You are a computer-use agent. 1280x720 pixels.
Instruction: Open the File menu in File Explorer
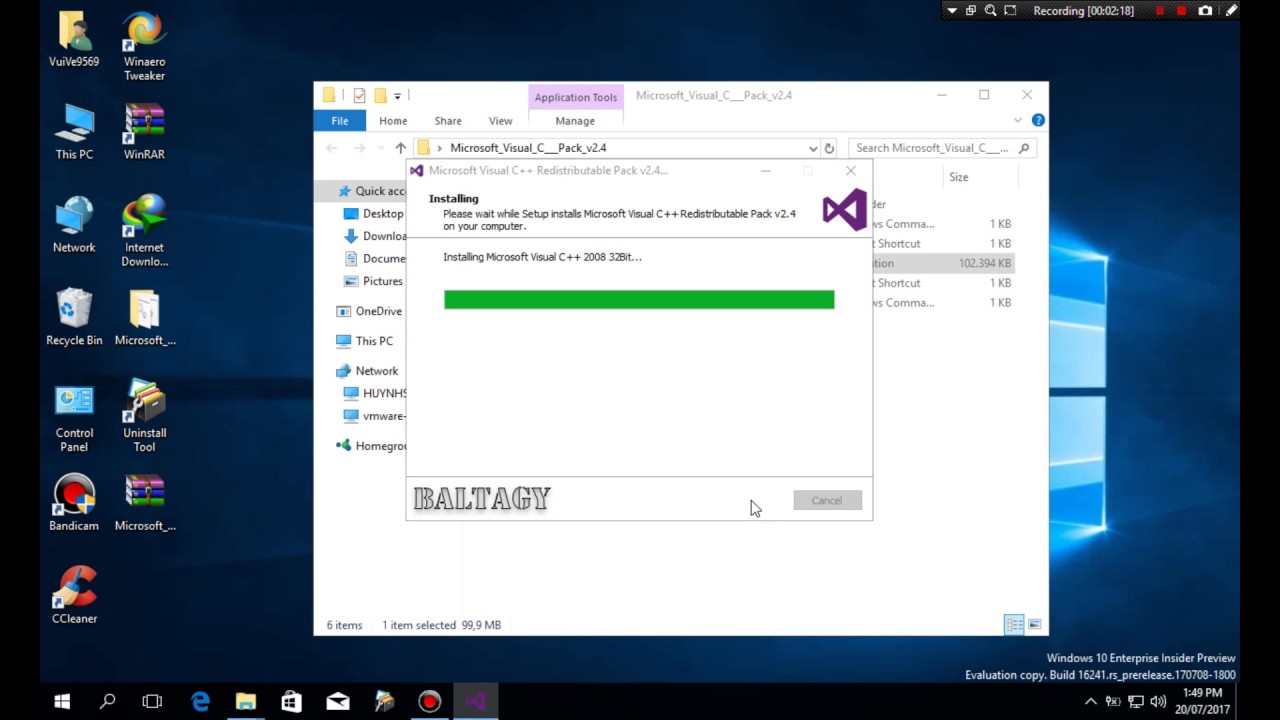[x=340, y=121]
